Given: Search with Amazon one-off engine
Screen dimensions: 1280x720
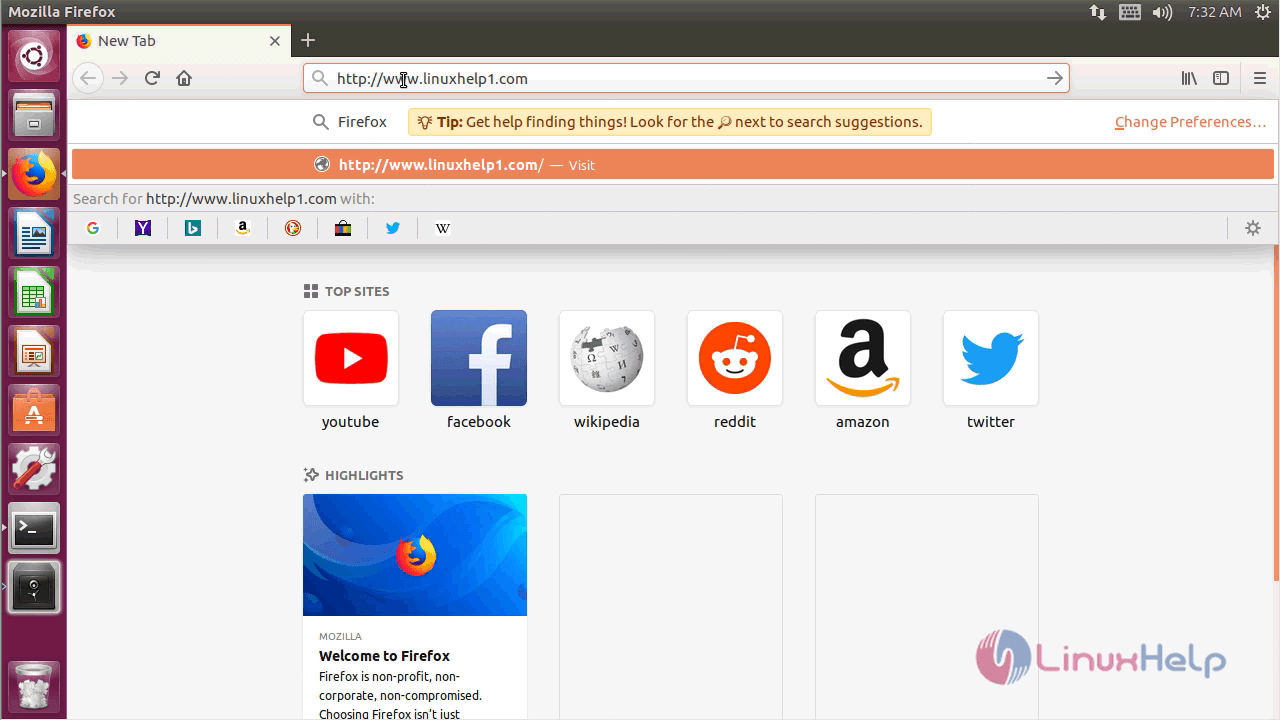Looking at the screenshot, I should coord(243,228).
